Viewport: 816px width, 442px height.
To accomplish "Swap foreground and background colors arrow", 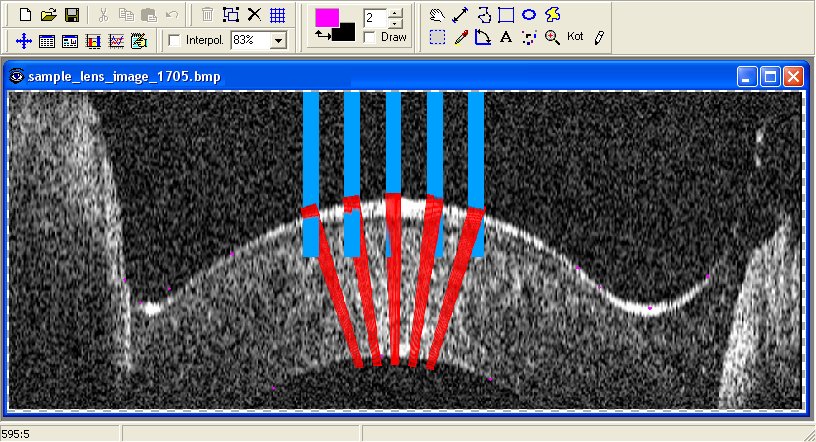I will tap(323, 35).
